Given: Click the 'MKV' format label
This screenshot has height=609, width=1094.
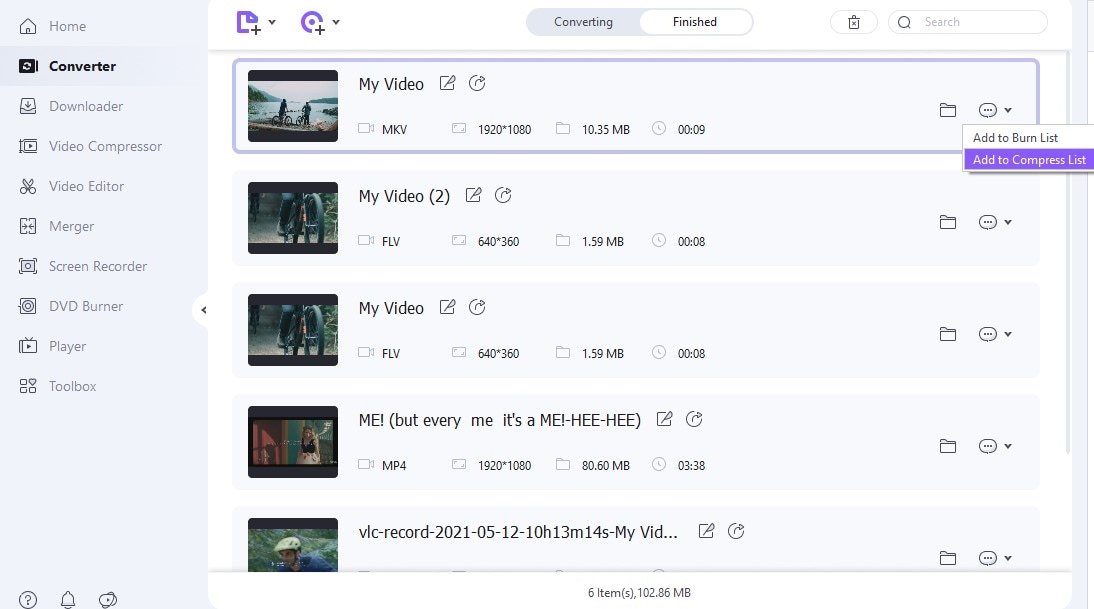Looking at the screenshot, I should pos(394,130).
